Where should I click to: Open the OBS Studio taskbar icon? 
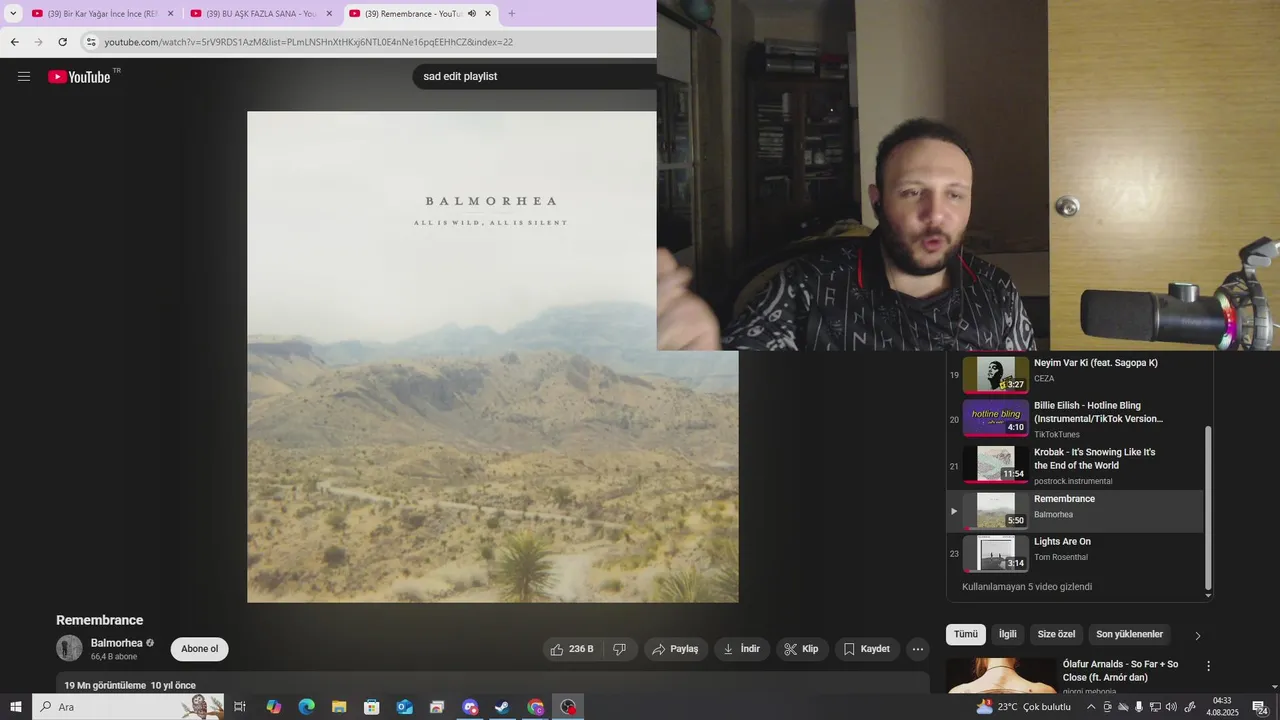[568, 707]
